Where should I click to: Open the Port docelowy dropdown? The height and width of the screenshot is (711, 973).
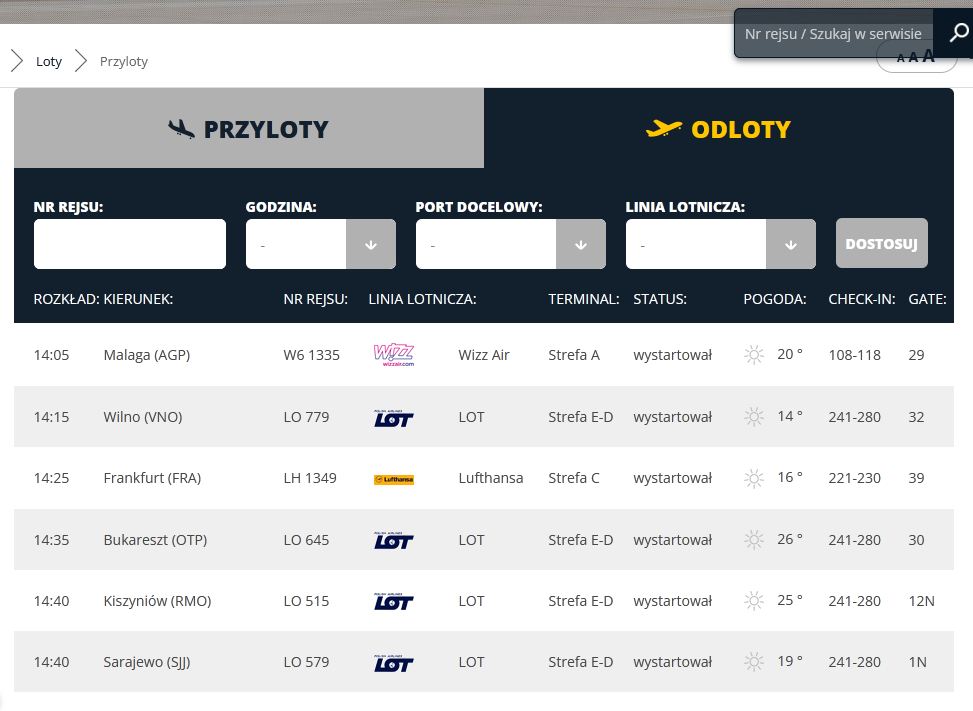click(580, 244)
